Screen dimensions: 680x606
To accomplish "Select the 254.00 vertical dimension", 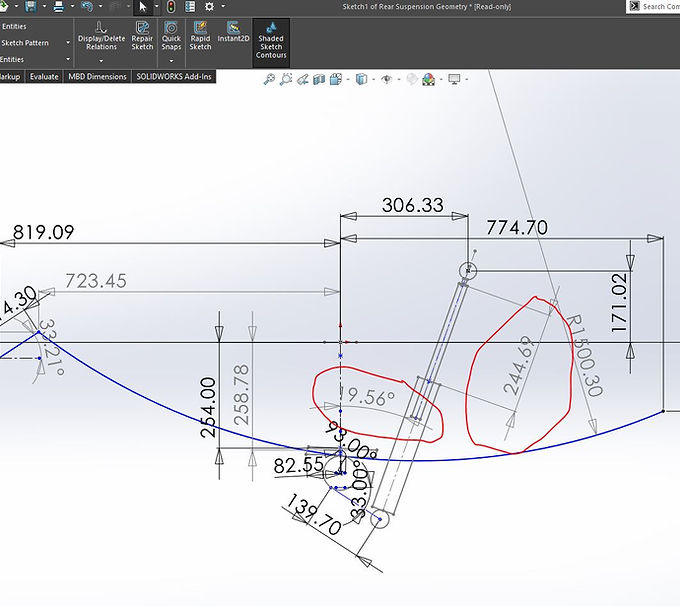I will click(209, 407).
